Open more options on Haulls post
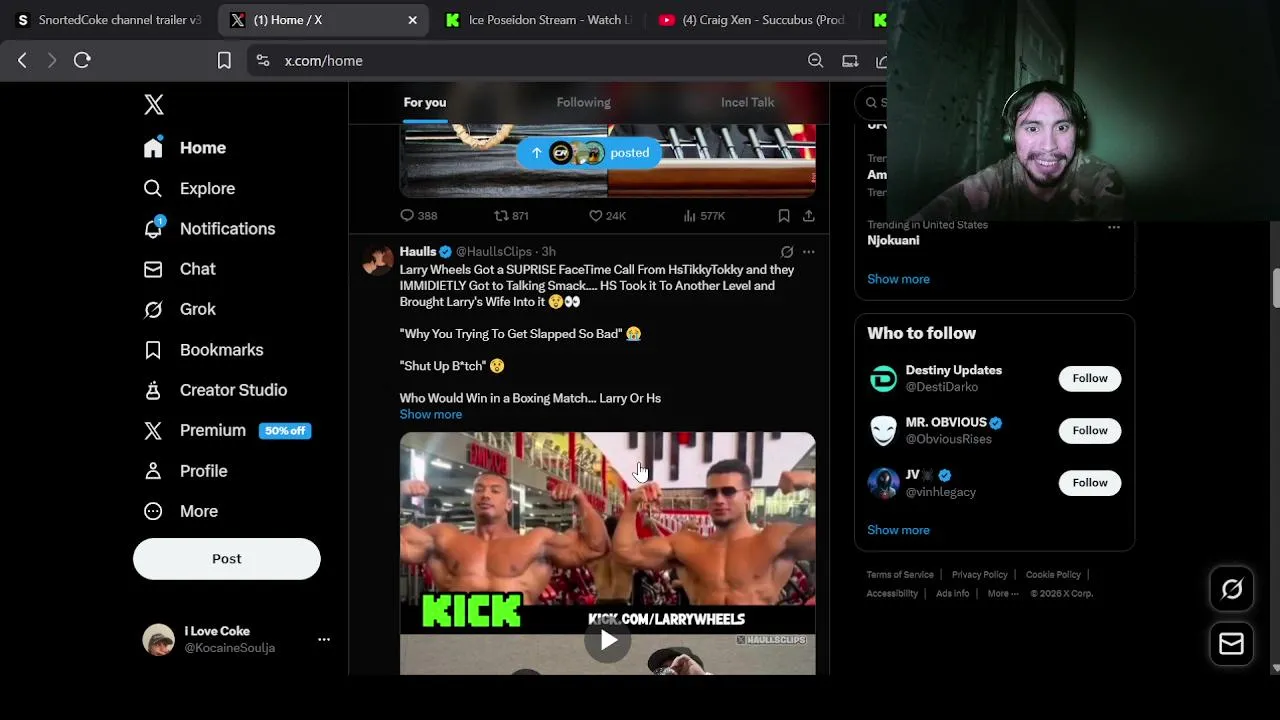1280x720 pixels. point(808,252)
